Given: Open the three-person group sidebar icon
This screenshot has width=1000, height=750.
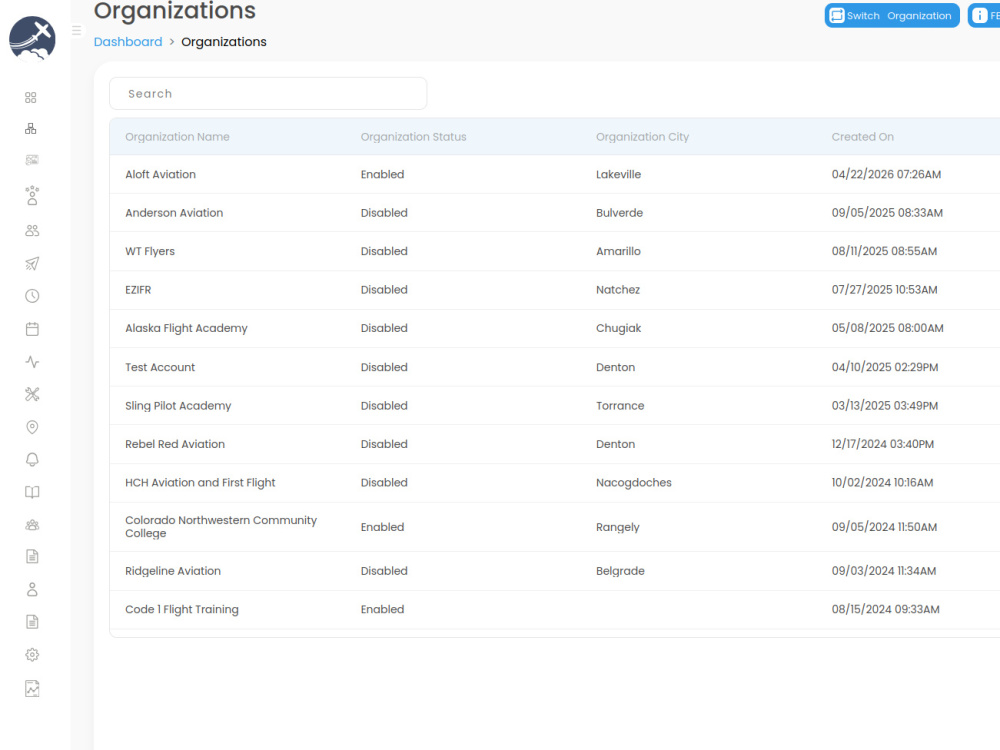Looking at the screenshot, I should [x=32, y=525].
